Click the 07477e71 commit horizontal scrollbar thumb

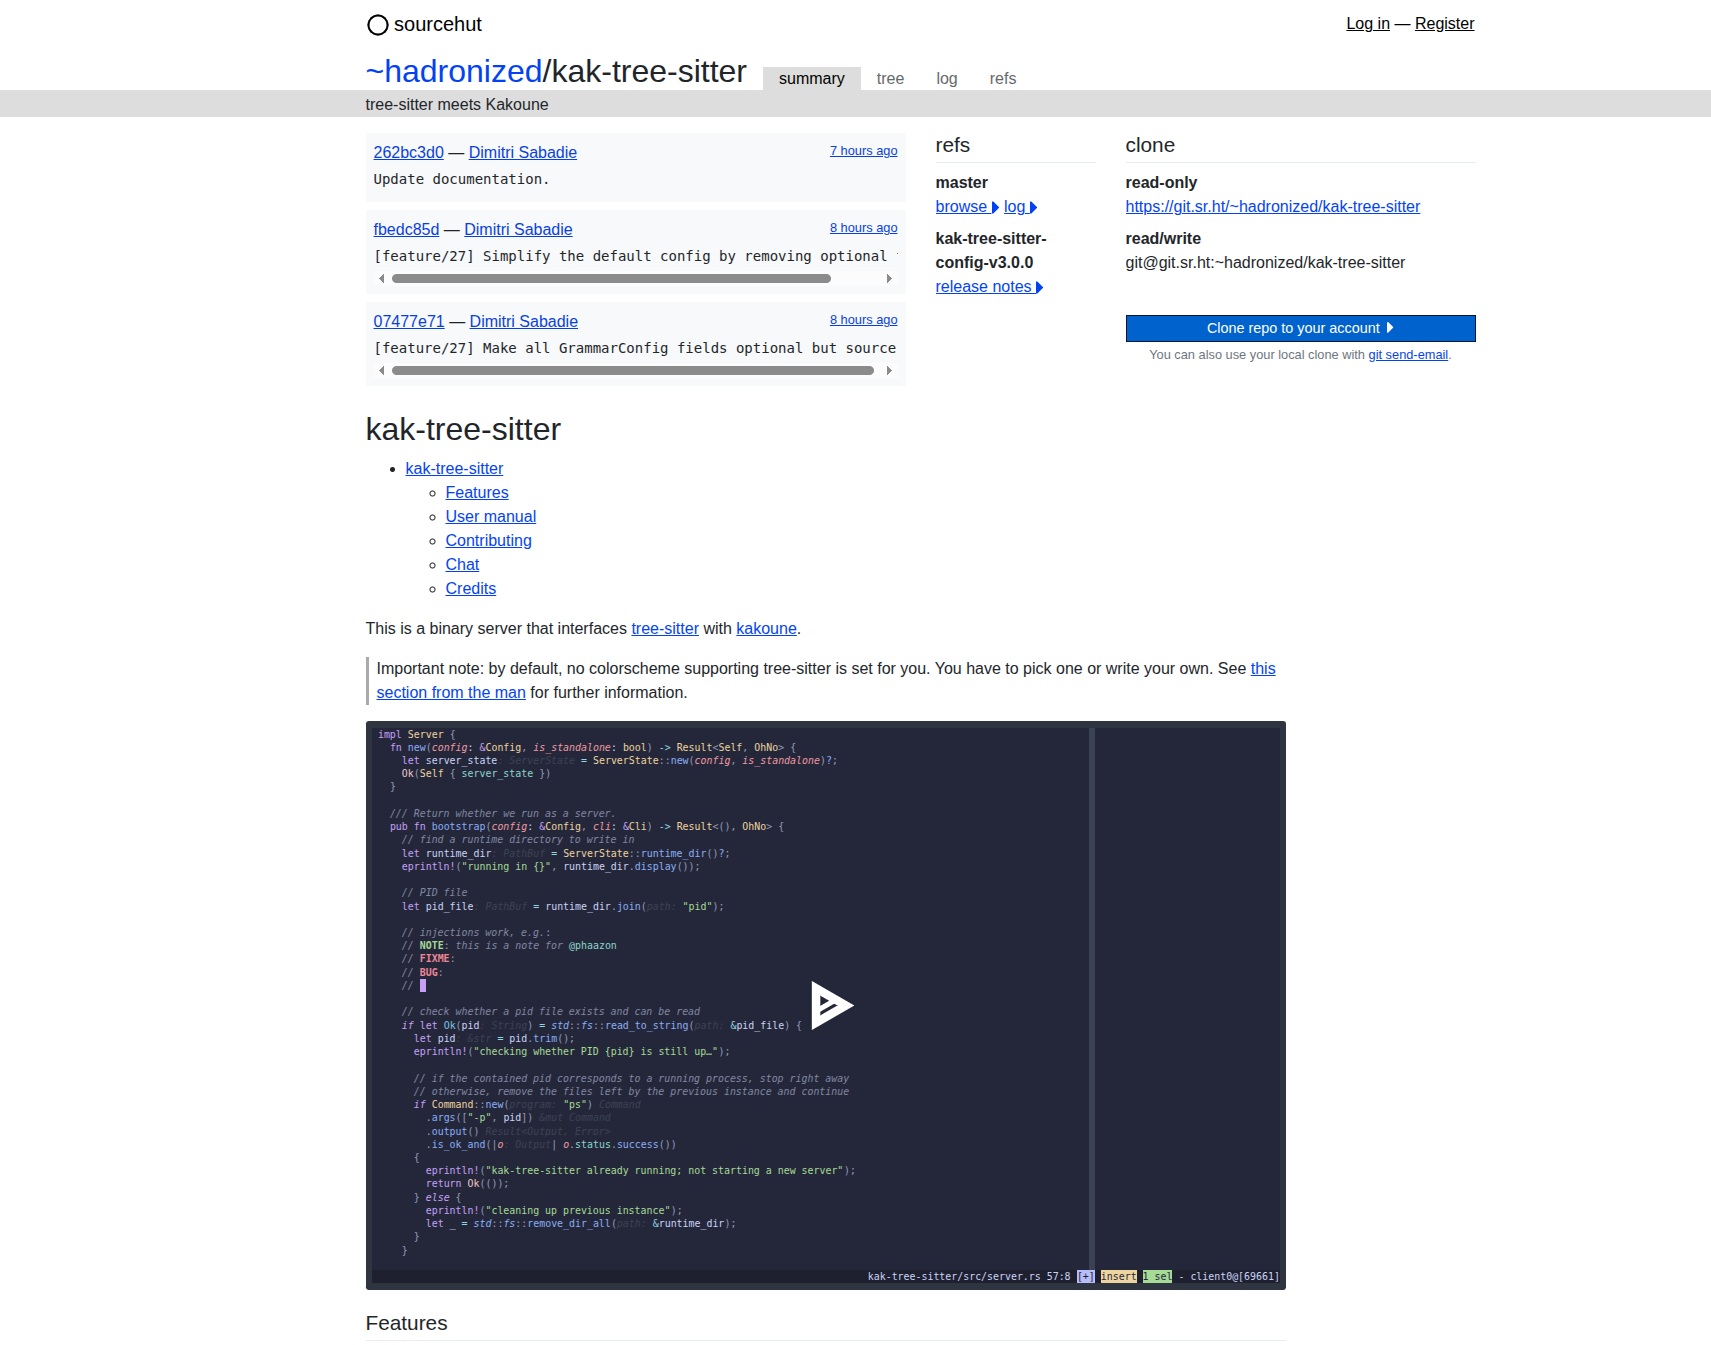point(633,371)
